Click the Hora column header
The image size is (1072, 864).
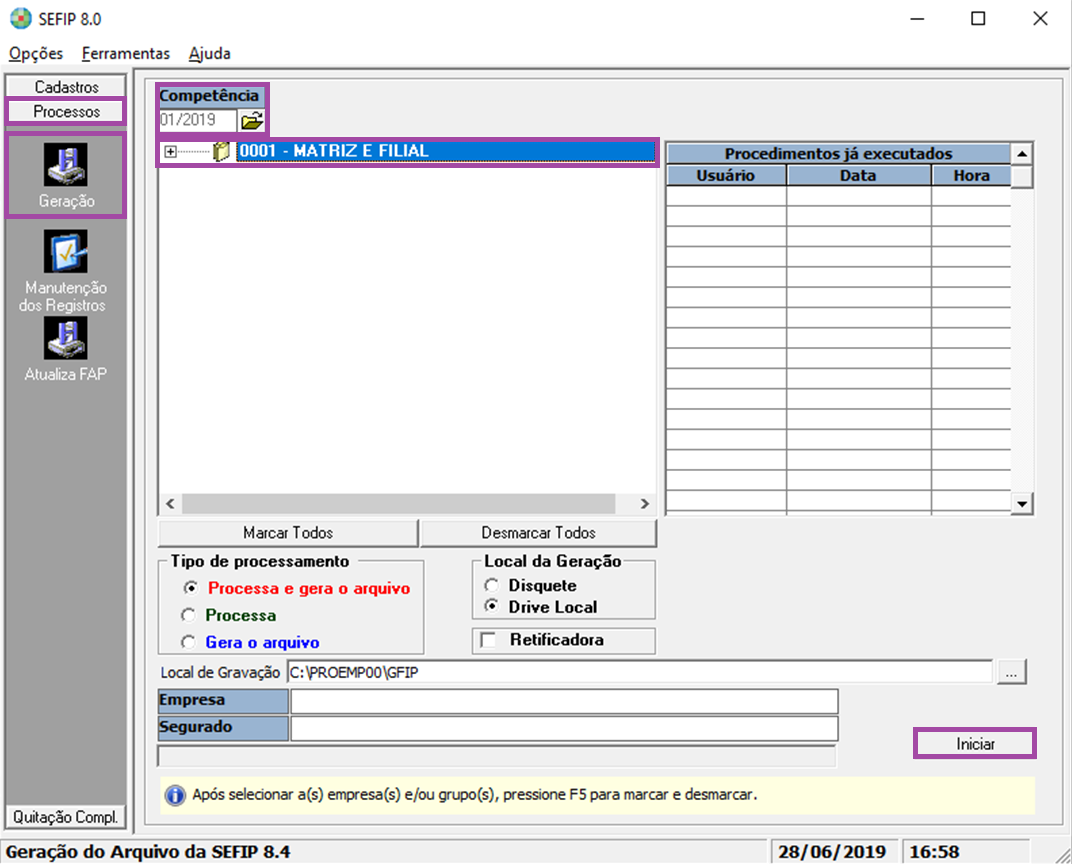(x=971, y=176)
